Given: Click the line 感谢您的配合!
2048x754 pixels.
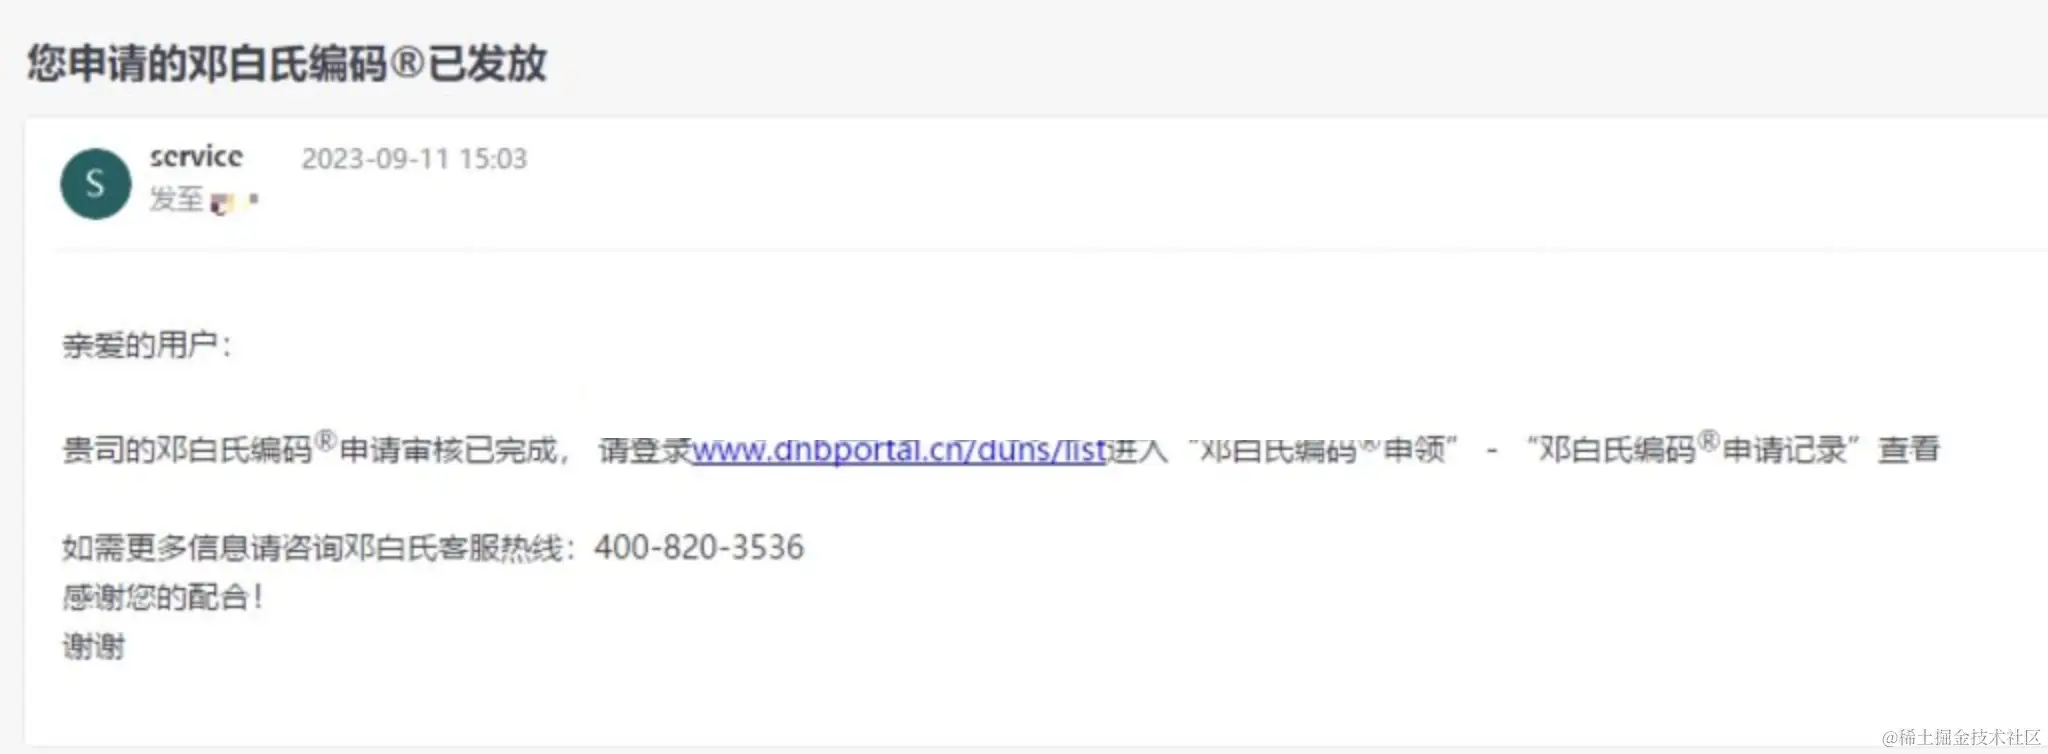Looking at the screenshot, I should 163,597.
